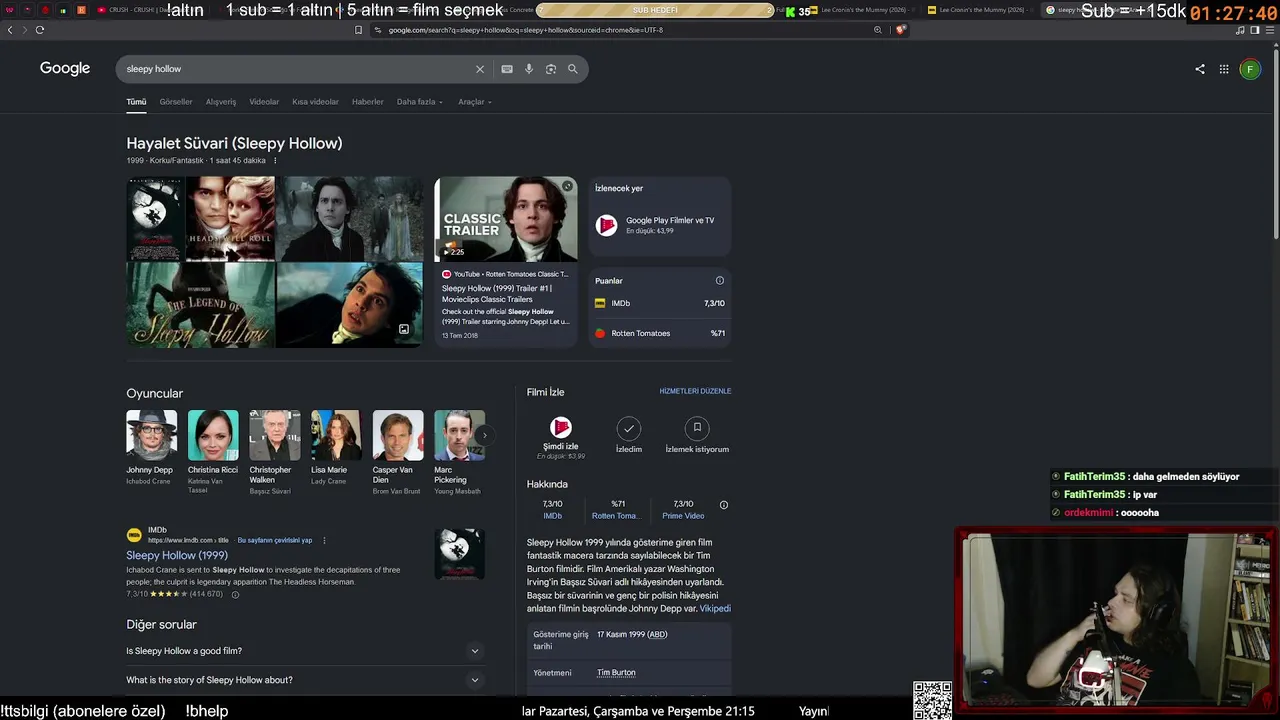Screen dimensions: 1280x720
Task: Go back in browser history
Action: pos(10,30)
